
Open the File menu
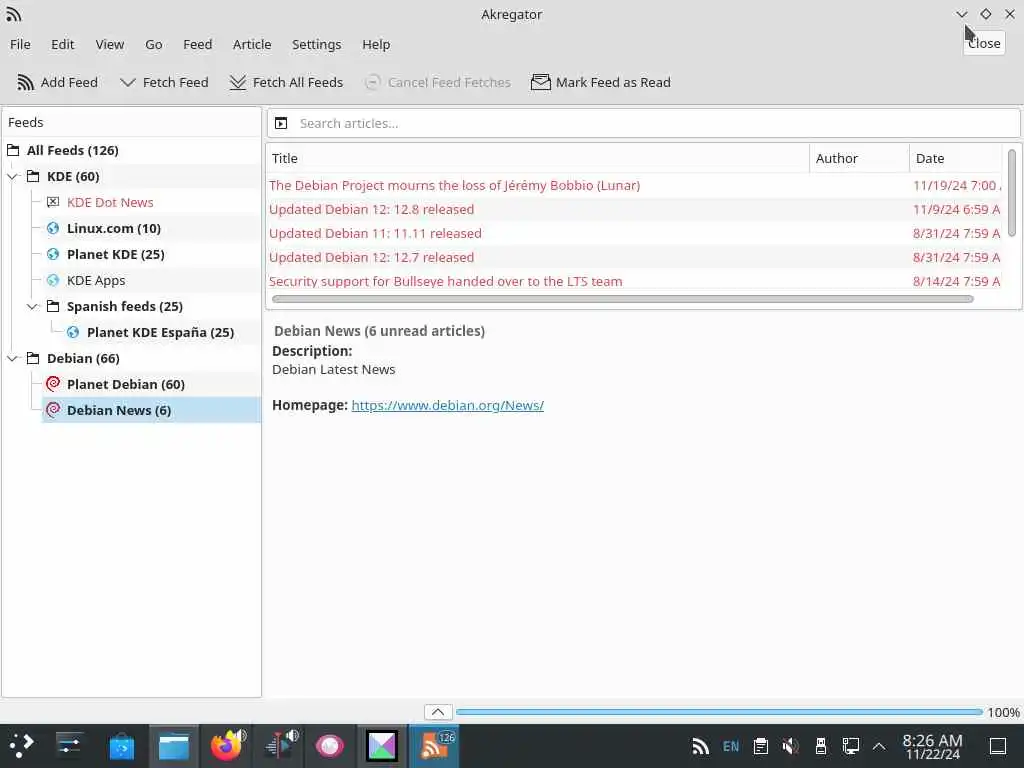tap(20, 44)
